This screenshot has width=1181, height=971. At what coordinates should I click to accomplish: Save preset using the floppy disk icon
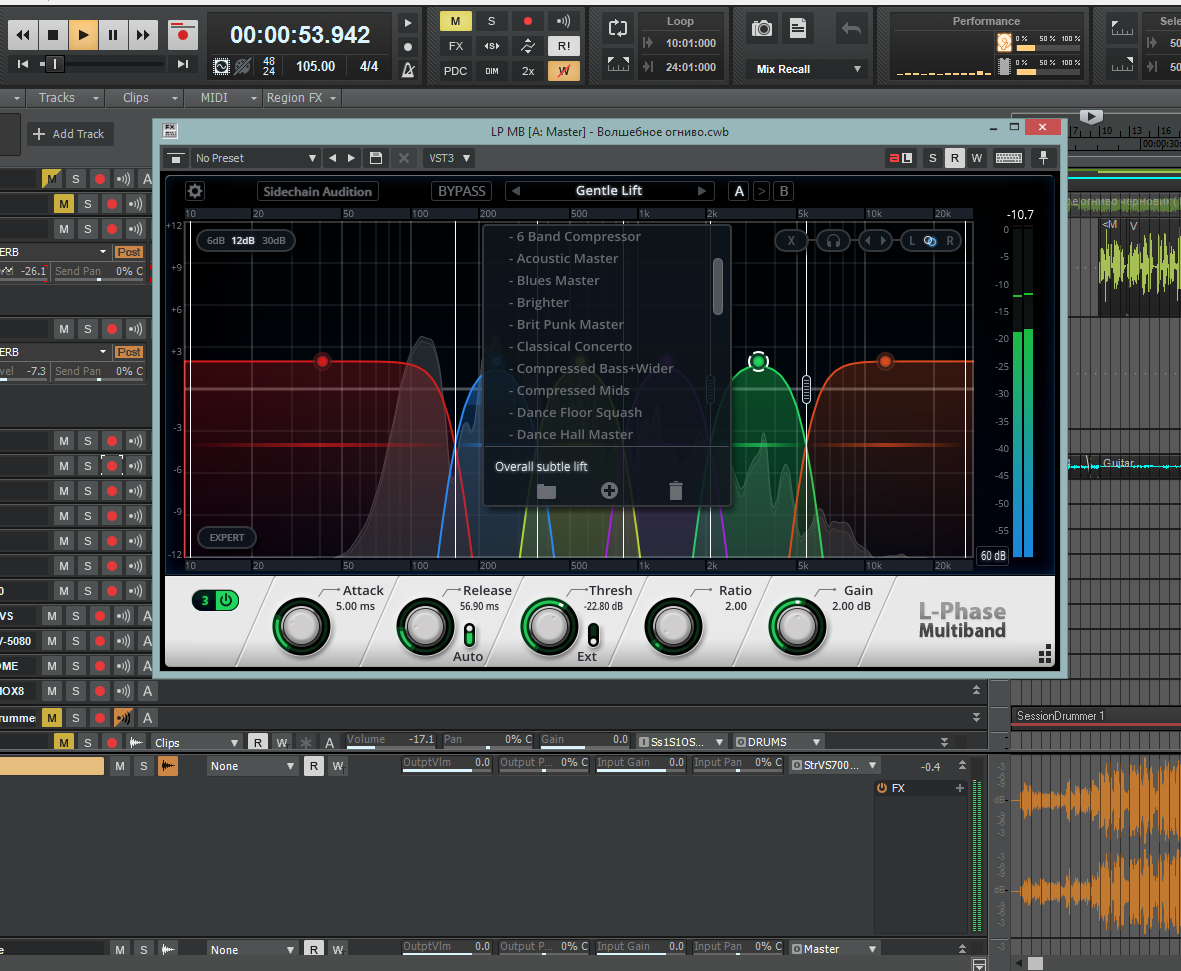376,158
